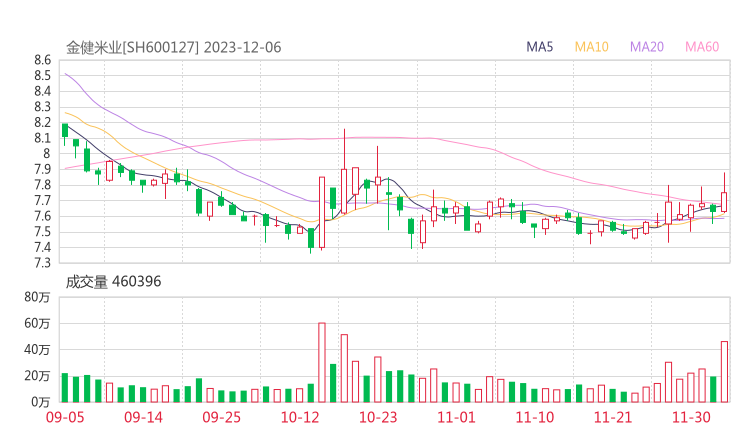This screenshot has width=740, height=440.
Task: Click the MA60 legend label
Action: 702,47
